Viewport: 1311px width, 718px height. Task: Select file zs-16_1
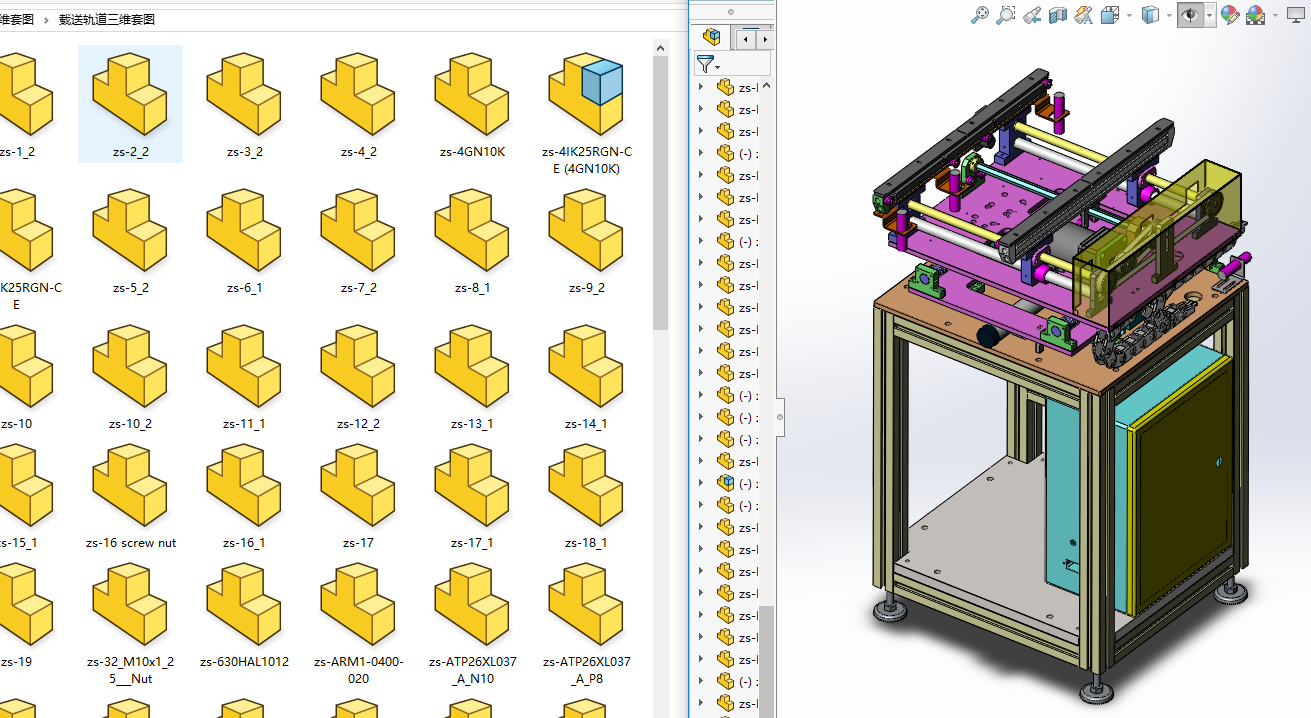pyautogui.click(x=245, y=496)
